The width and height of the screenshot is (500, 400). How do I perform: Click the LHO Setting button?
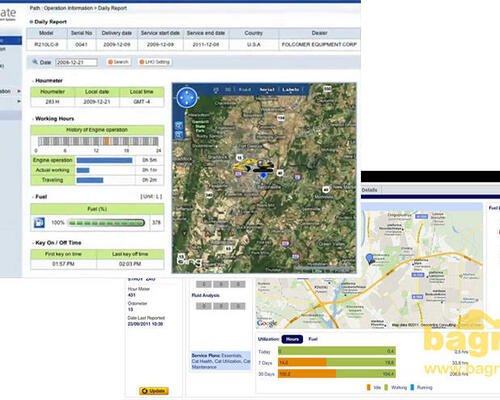[x=155, y=62]
